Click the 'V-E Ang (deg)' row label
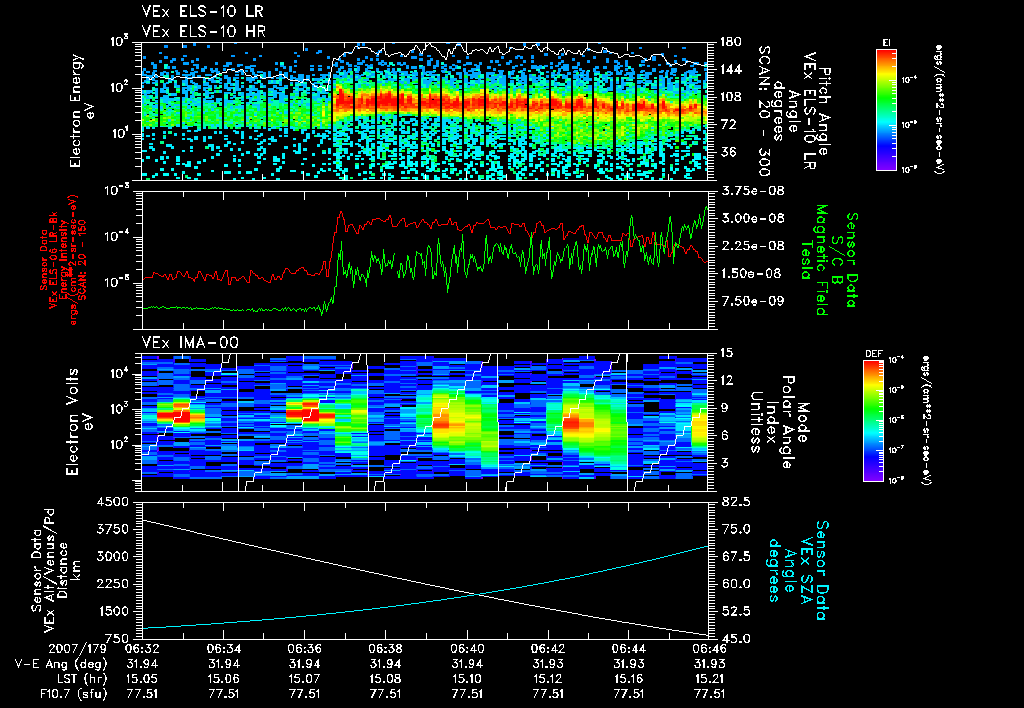 click(61, 664)
